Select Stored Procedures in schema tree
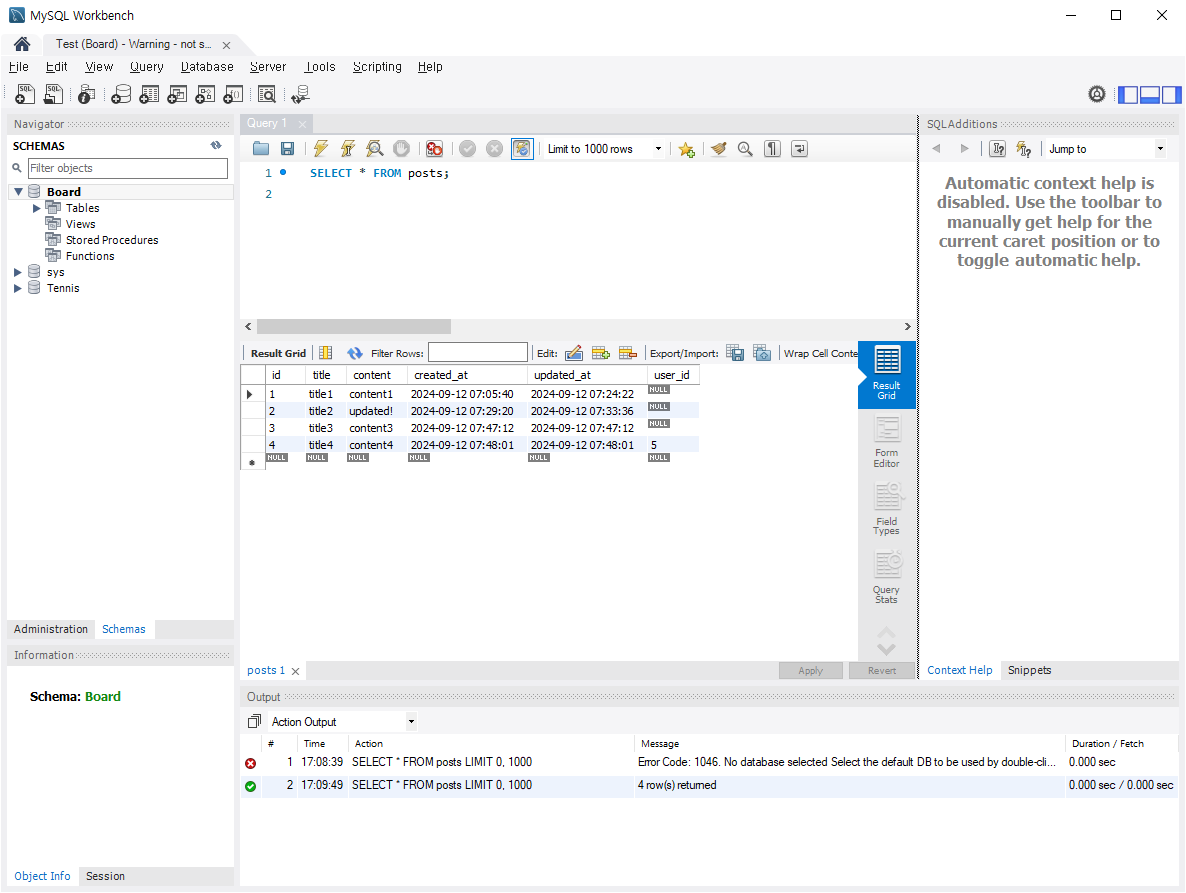The width and height of the screenshot is (1186, 893). click(112, 240)
